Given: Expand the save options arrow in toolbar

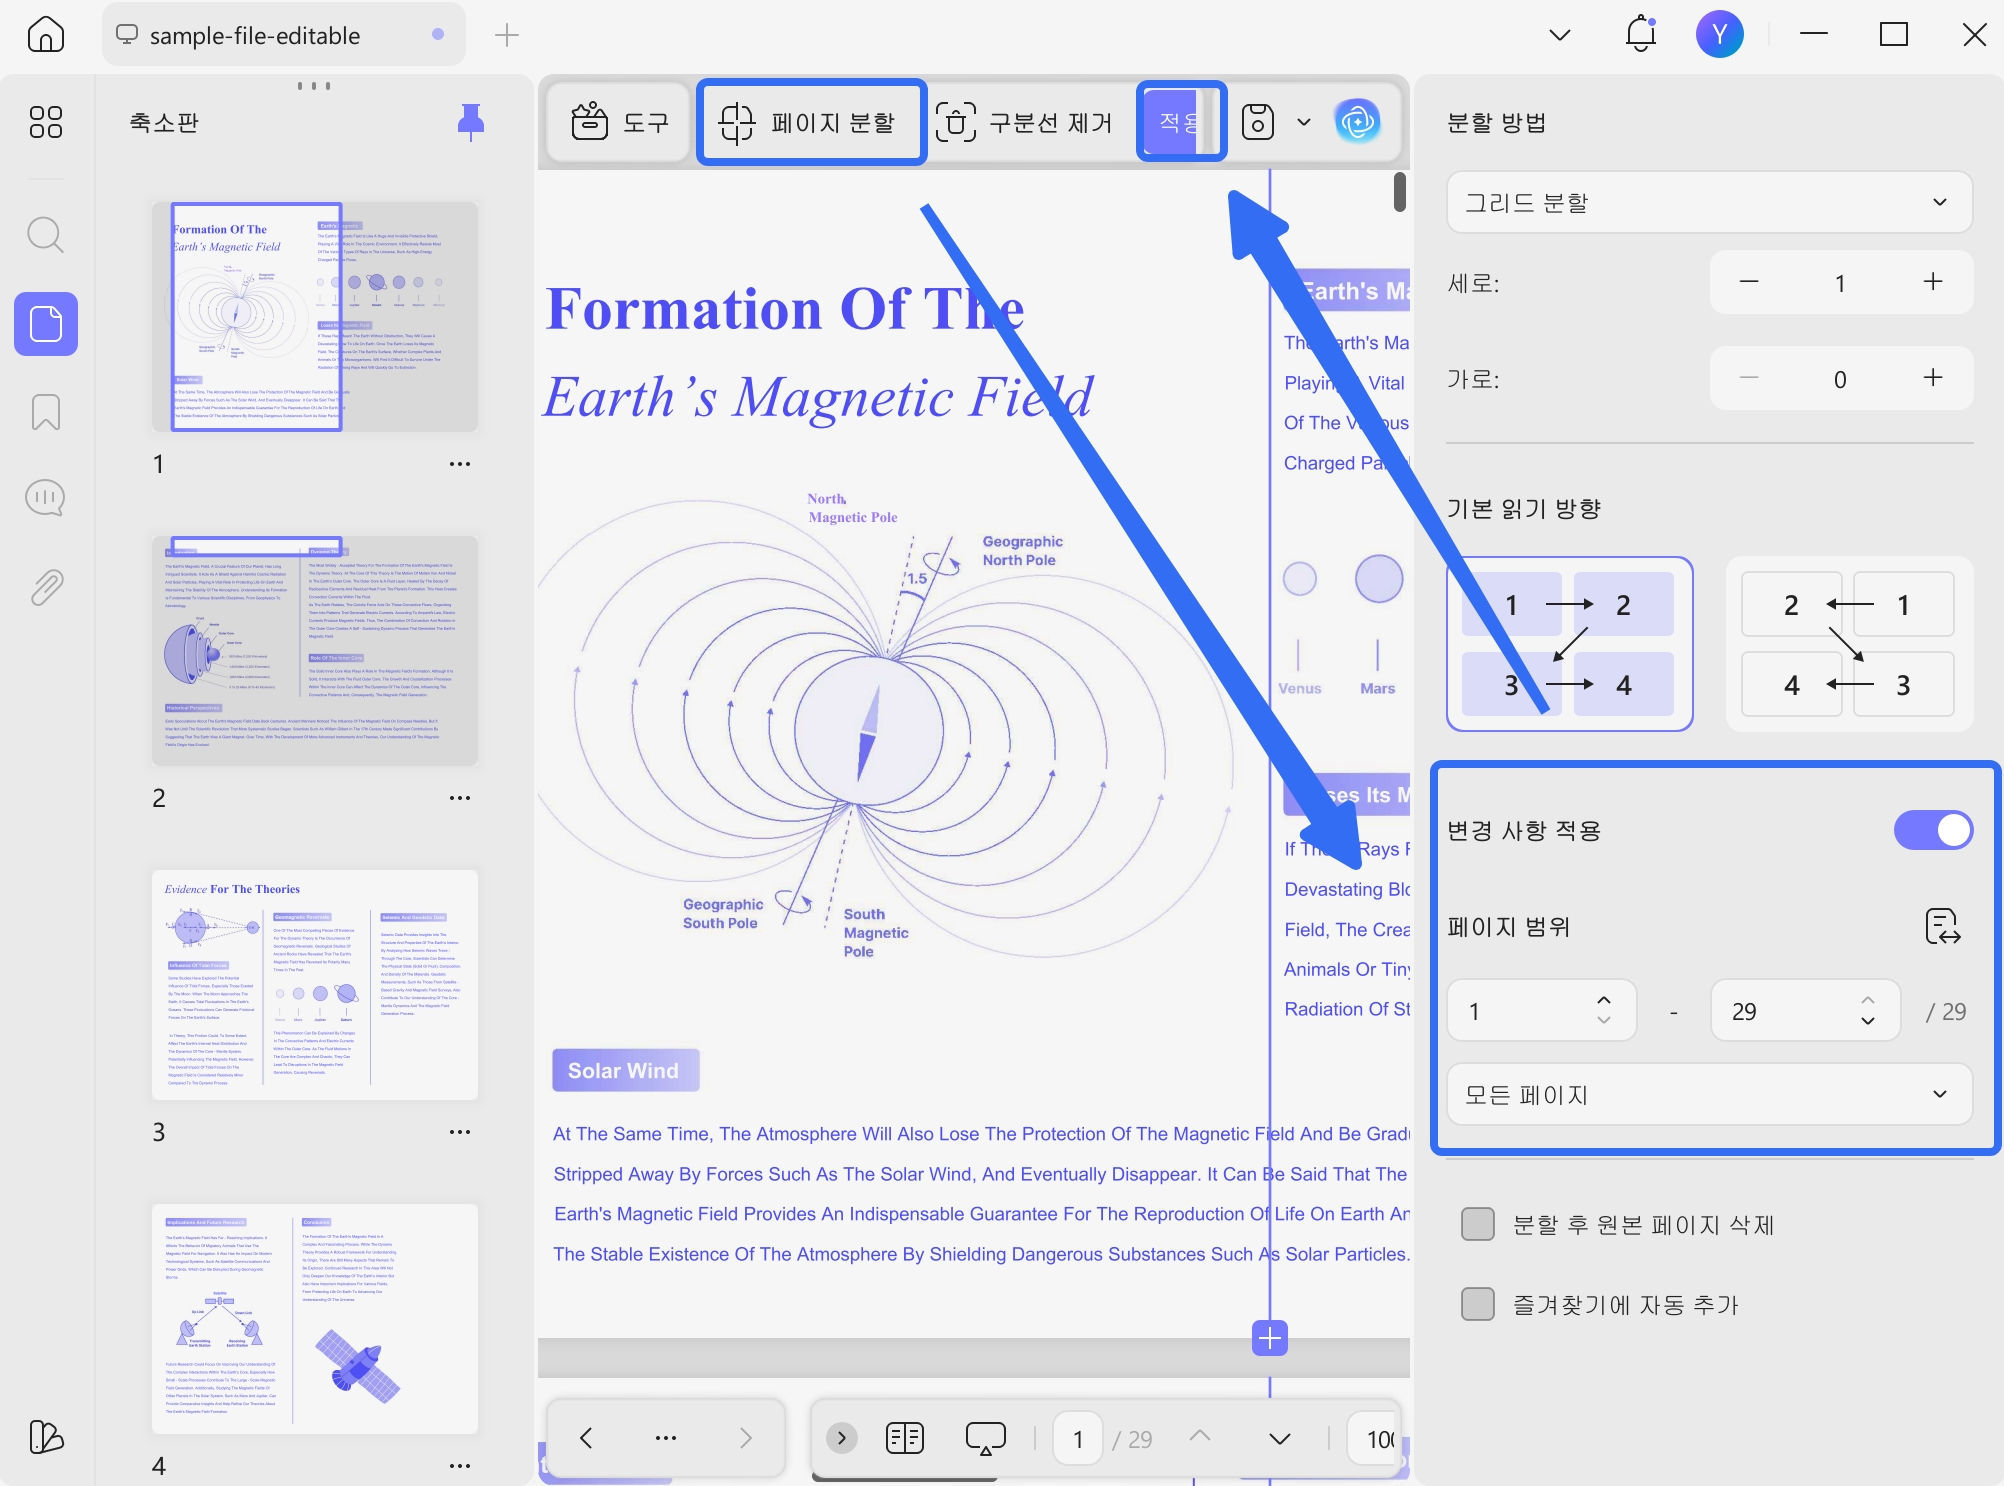Looking at the screenshot, I should 1304,122.
